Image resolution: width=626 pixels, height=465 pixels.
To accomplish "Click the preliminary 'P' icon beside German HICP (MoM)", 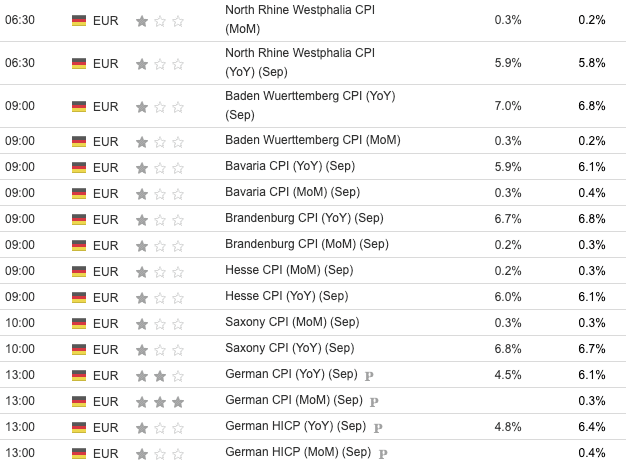I will (383, 453).
